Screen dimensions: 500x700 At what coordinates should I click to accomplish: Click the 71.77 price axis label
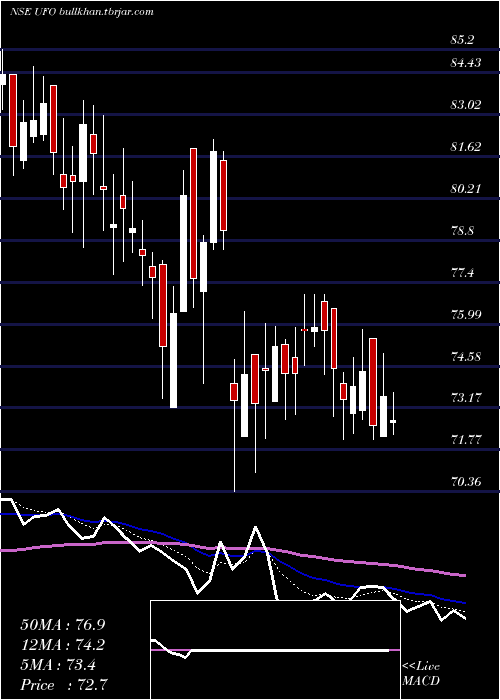point(466,441)
